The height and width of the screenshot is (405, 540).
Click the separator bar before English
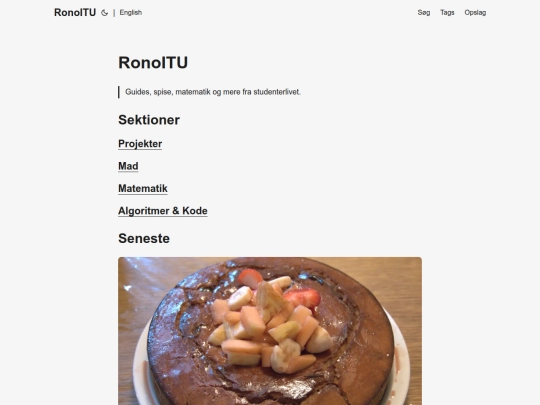pyautogui.click(x=114, y=13)
